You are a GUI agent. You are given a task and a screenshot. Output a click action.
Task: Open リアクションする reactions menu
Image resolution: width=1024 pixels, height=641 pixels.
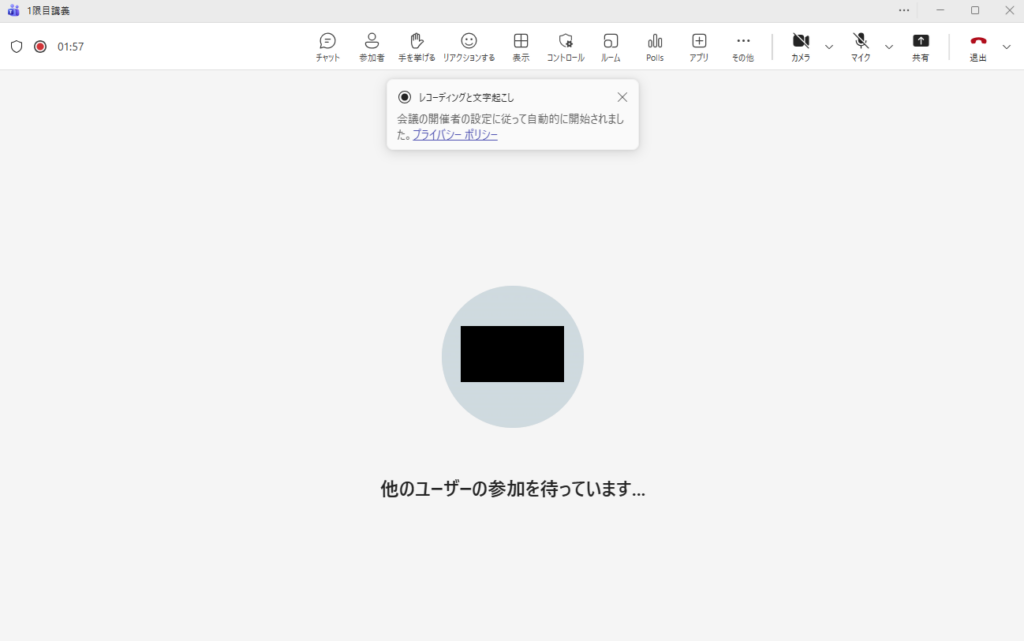pos(469,46)
